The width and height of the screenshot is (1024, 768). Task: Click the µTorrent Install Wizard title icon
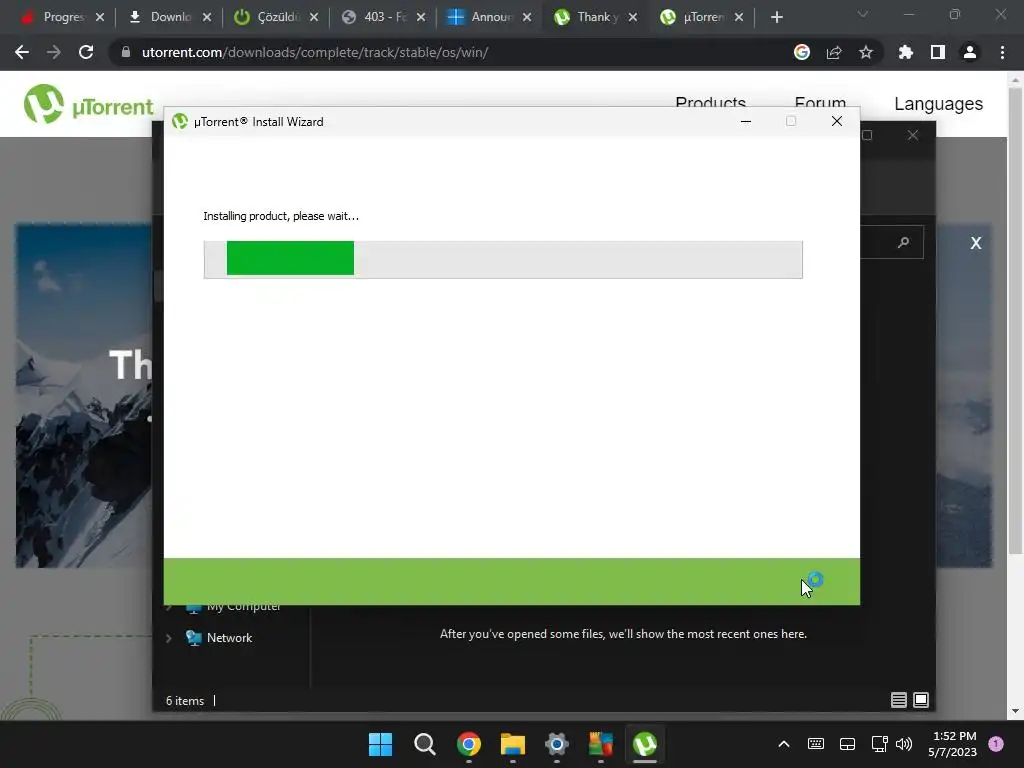[x=180, y=121]
